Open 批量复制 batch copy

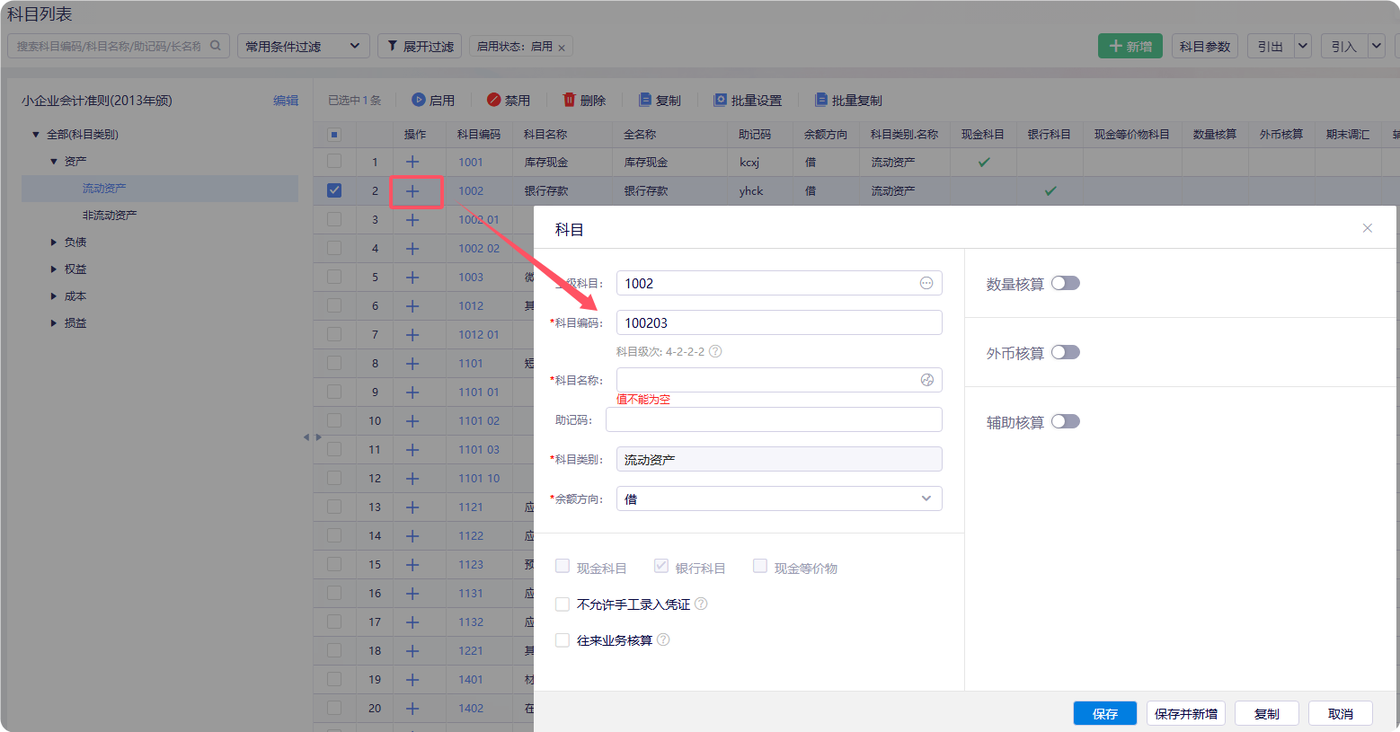pos(848,100)
